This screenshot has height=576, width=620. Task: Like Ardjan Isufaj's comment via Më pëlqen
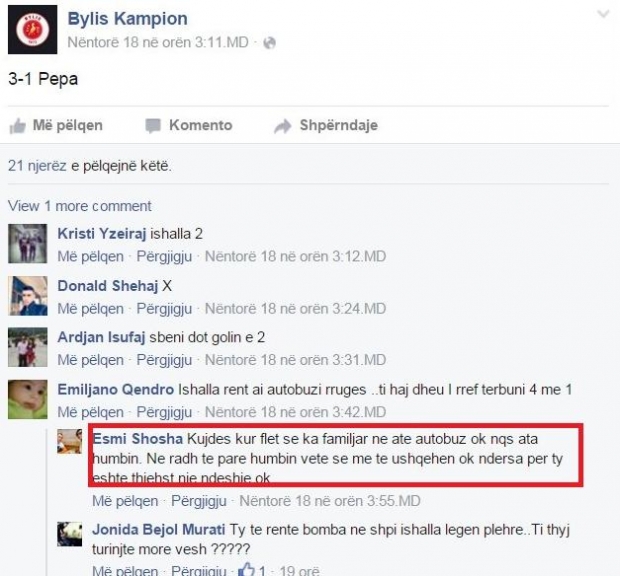click(x=91, y=360)
